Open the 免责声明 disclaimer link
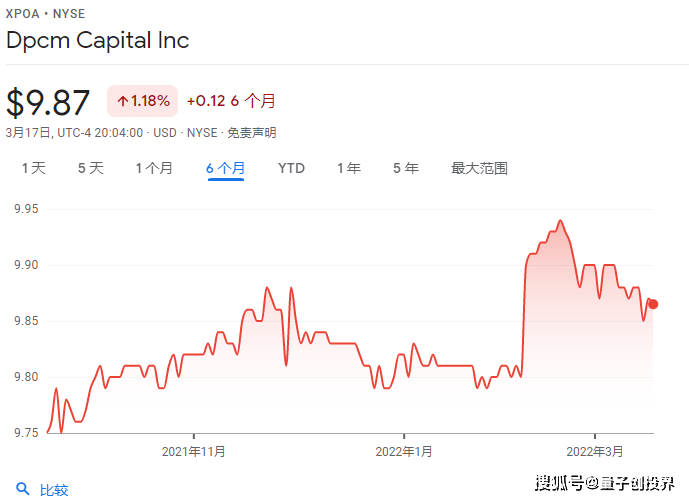 [x=251, y=133]
